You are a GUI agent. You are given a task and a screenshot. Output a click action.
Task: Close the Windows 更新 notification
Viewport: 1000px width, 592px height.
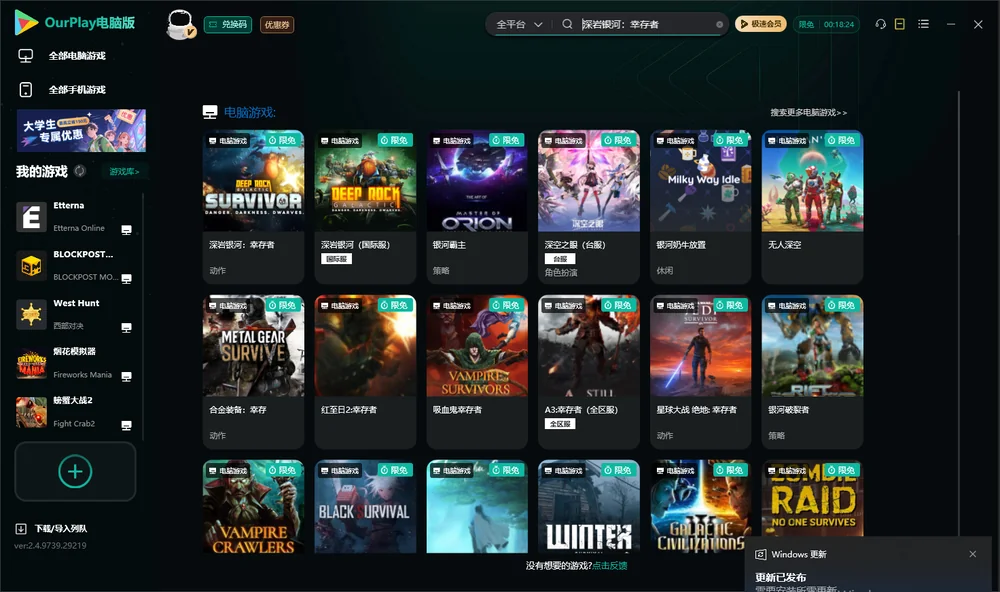click(973, 554)
